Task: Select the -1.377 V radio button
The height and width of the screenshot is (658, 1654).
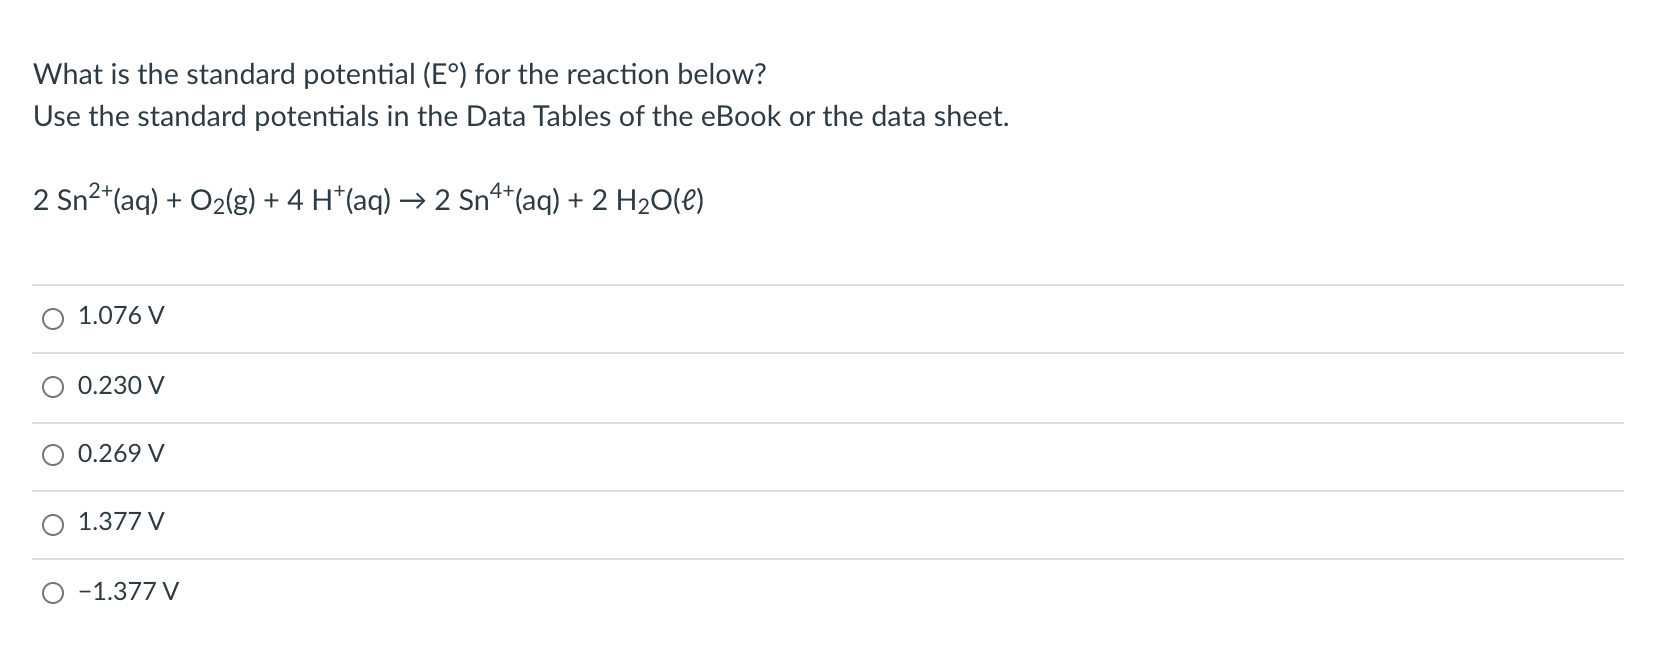Action: (52, 591)
